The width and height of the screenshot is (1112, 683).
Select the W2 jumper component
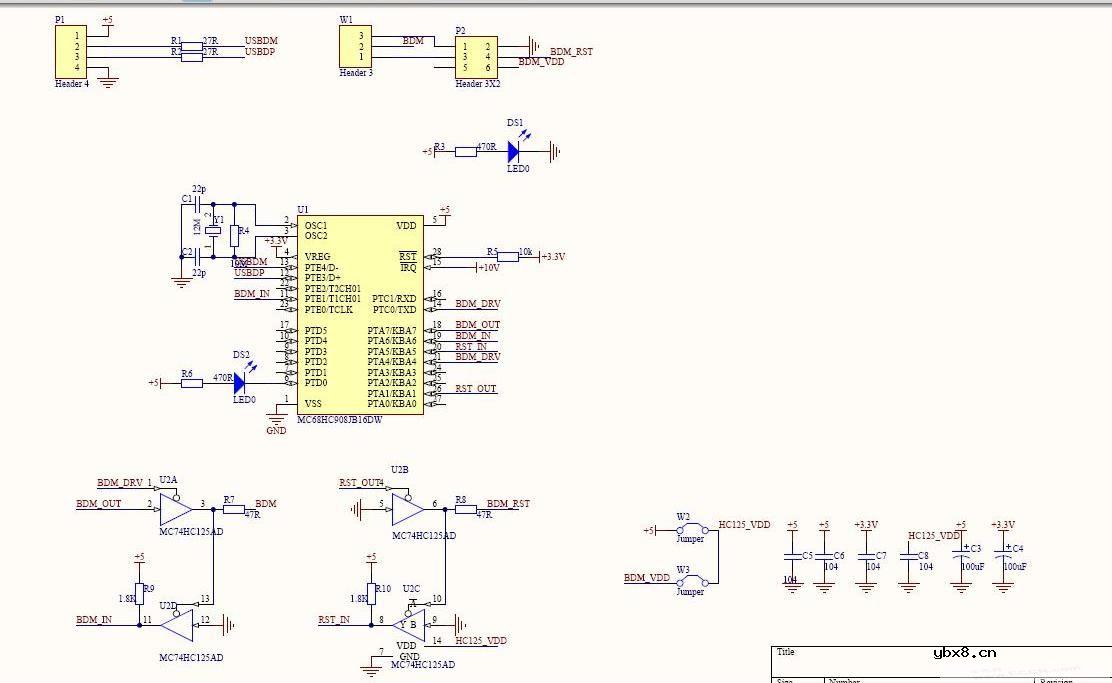[690, 528]
